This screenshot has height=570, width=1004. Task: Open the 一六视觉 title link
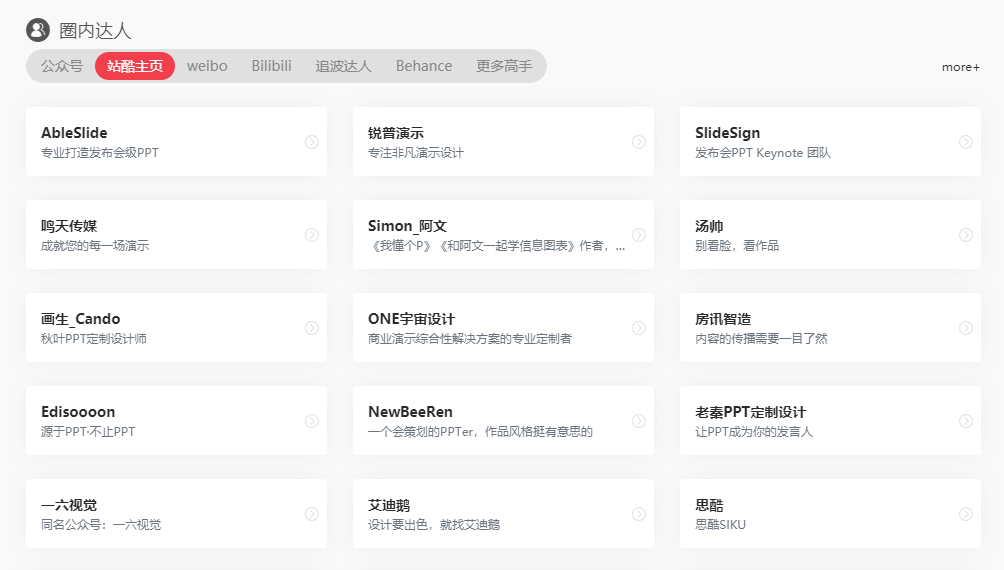point(69,505)
